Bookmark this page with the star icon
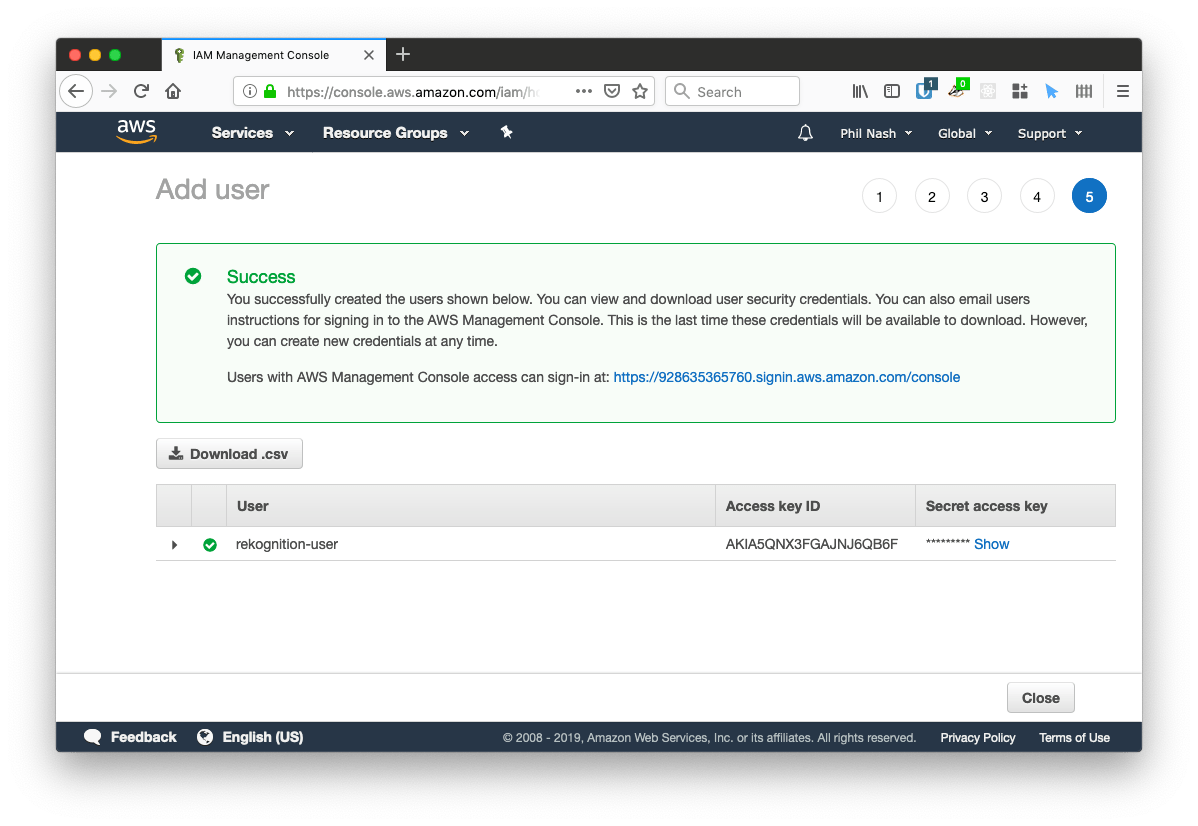The height and width of the screenshot is (826, 1198). click(640, 92)
